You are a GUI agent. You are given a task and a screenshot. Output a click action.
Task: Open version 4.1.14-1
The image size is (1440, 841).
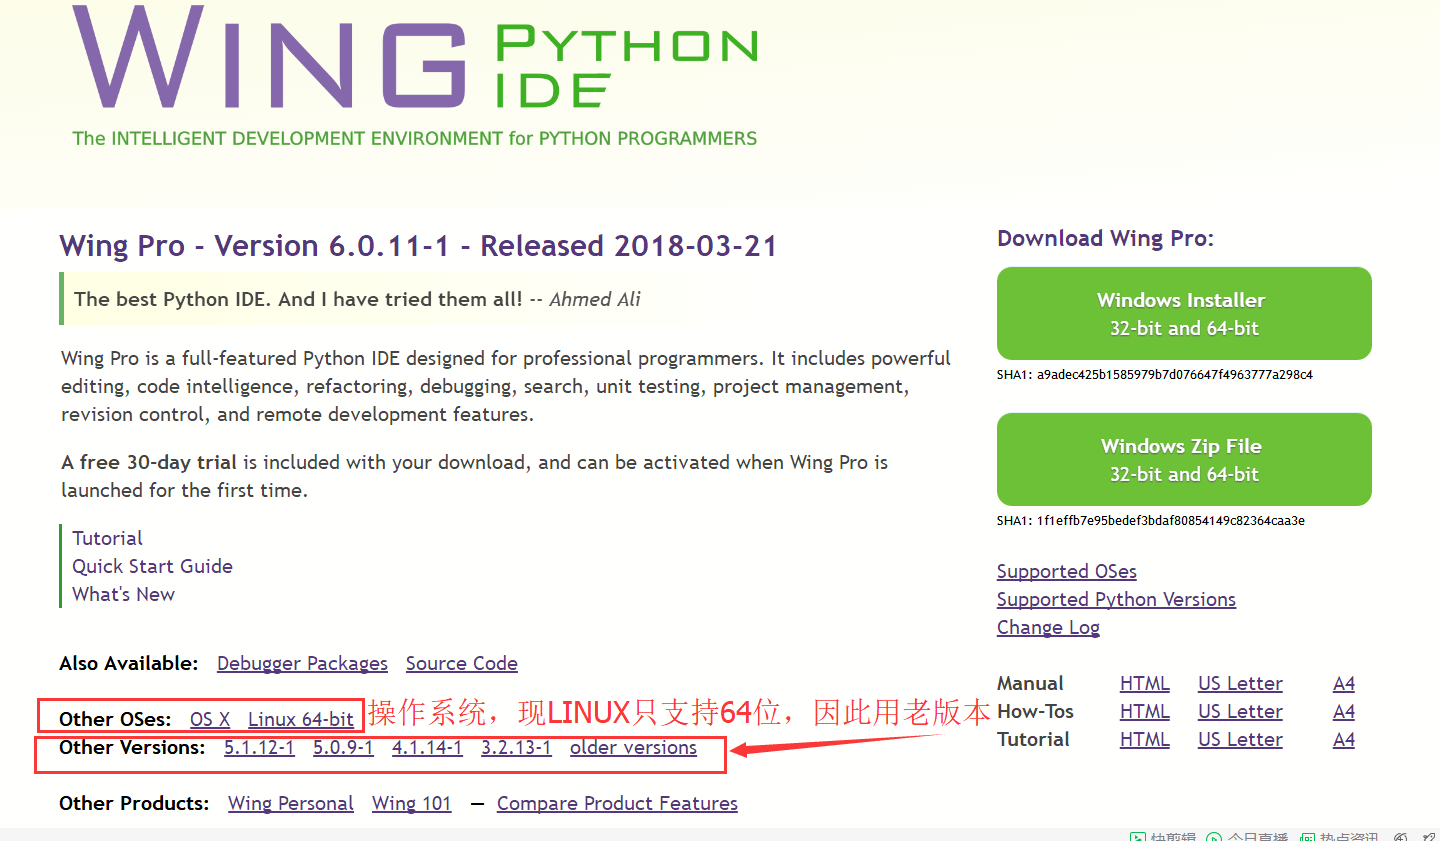427,747
